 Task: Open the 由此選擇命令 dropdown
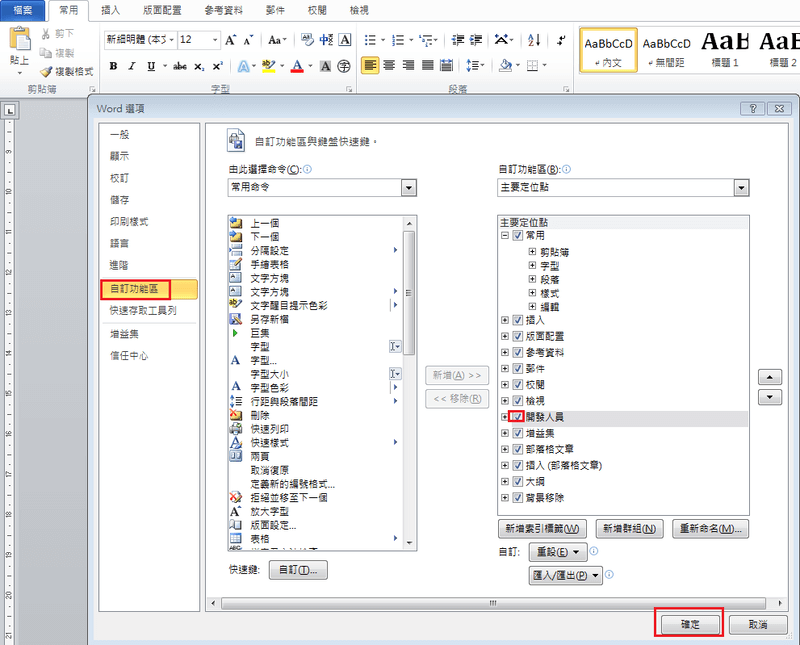point(408,188)
